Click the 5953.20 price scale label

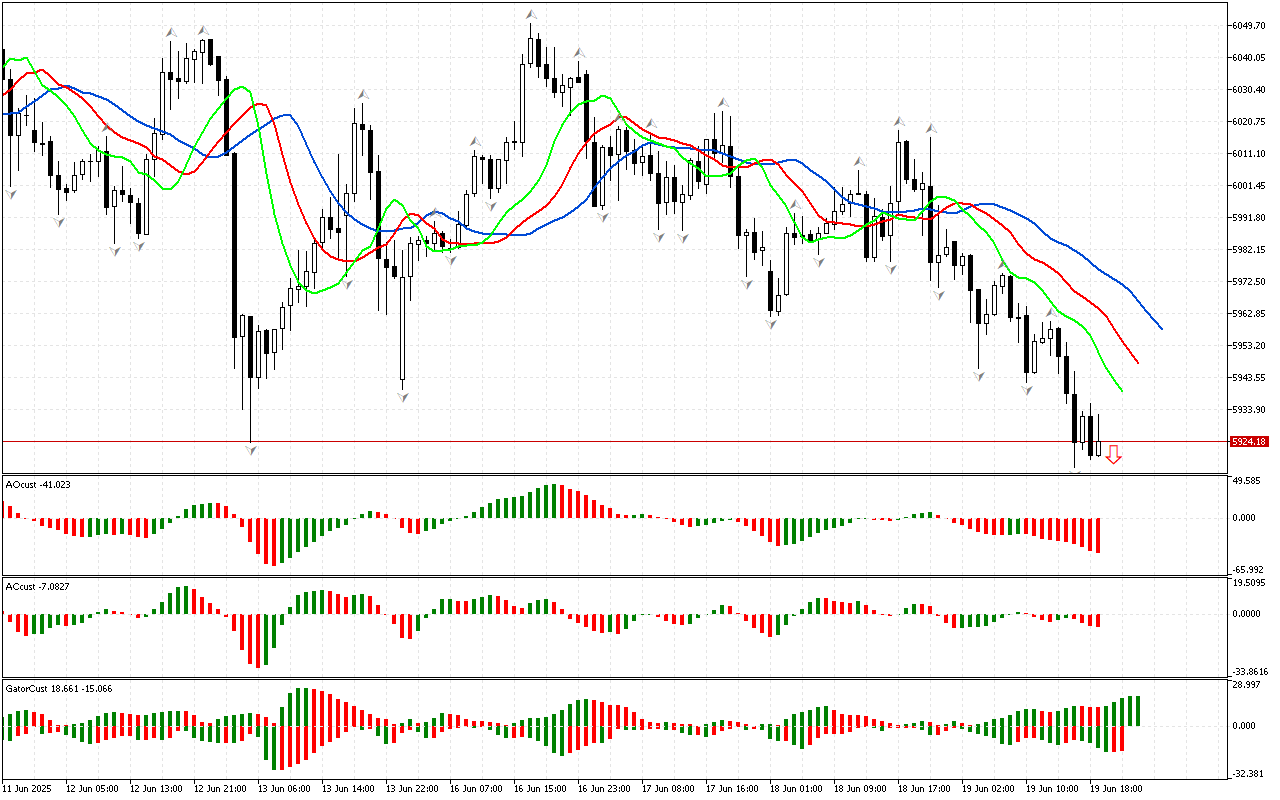click(1250, 346)
